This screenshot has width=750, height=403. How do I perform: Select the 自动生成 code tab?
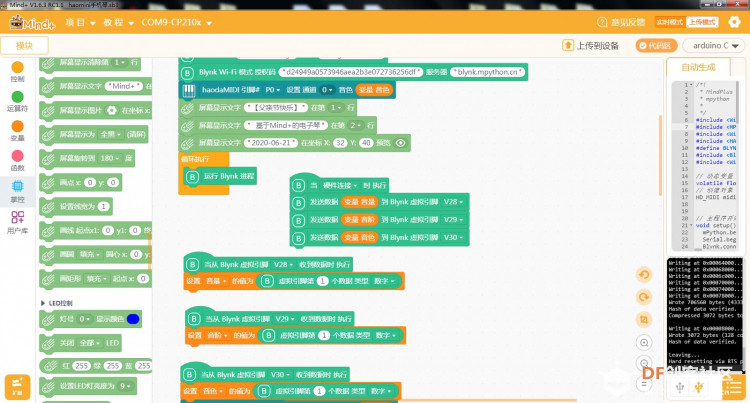[698, 67]
